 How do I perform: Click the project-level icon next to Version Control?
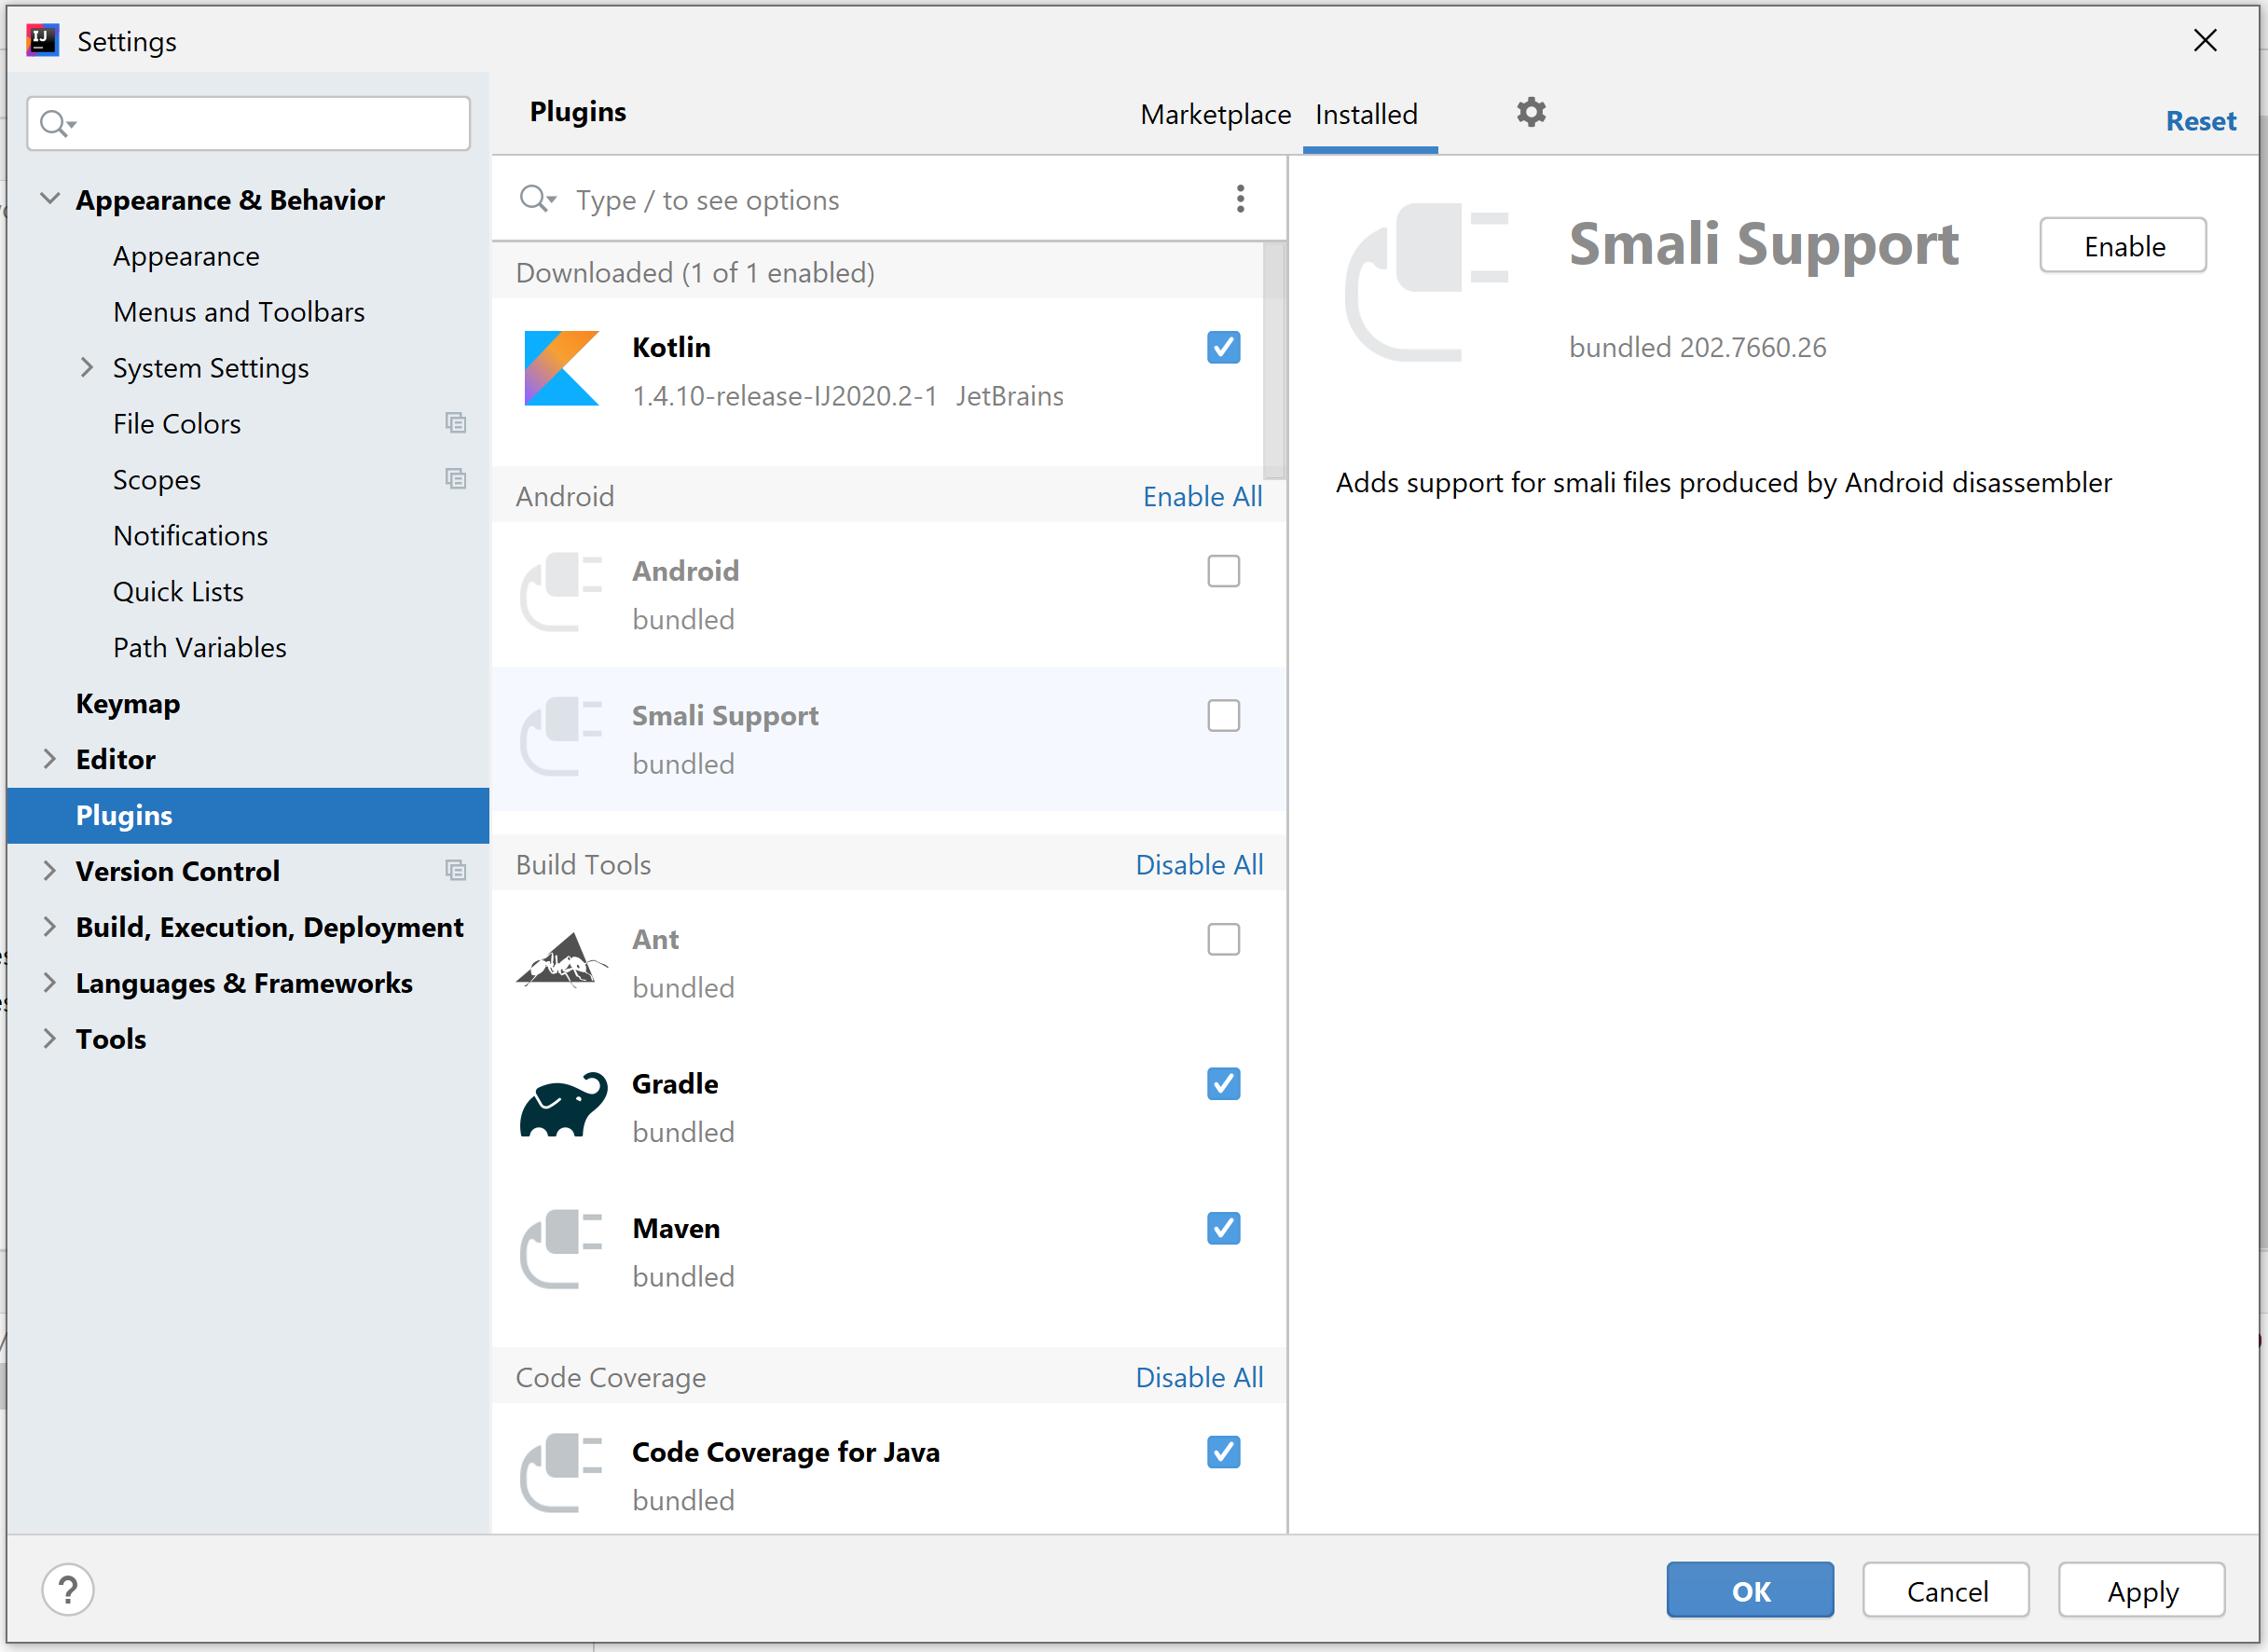point(456,871)
